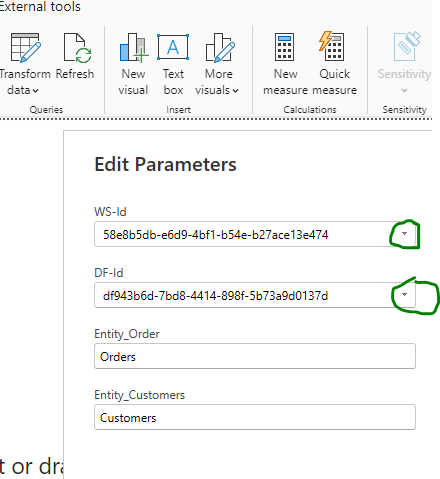The image size is (440, 479).
Task: Edit the Entity_Customers field containing Customers
Action: click(255, 417)
